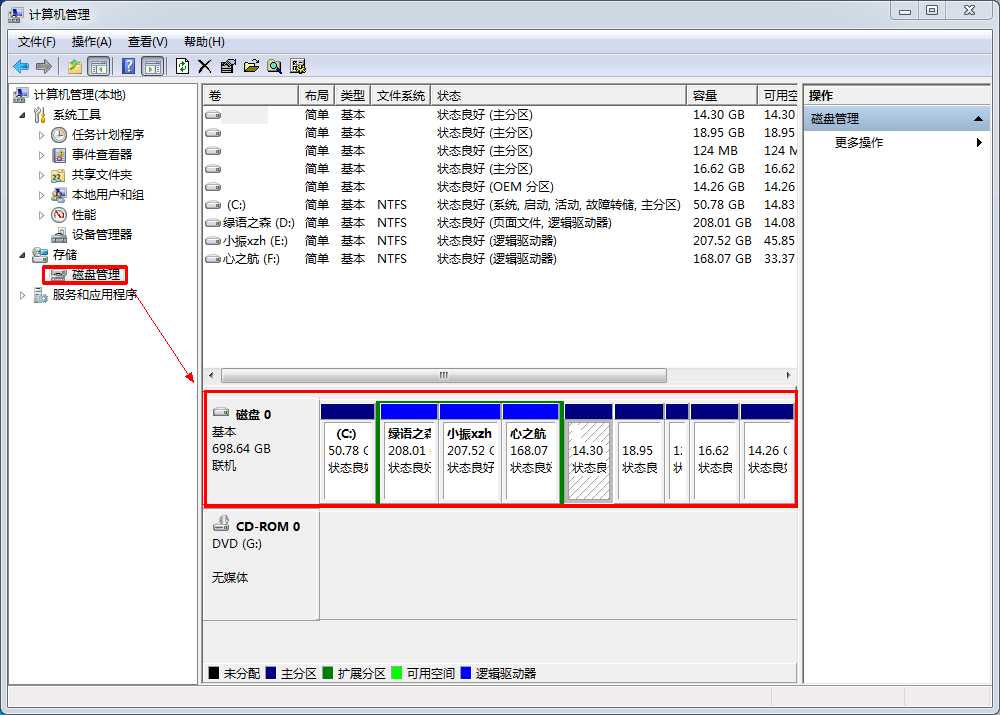This screenshot has width=1000, height=715.
Task: Click the 磁盘 0 disk label
Action: tap(253, 415)
